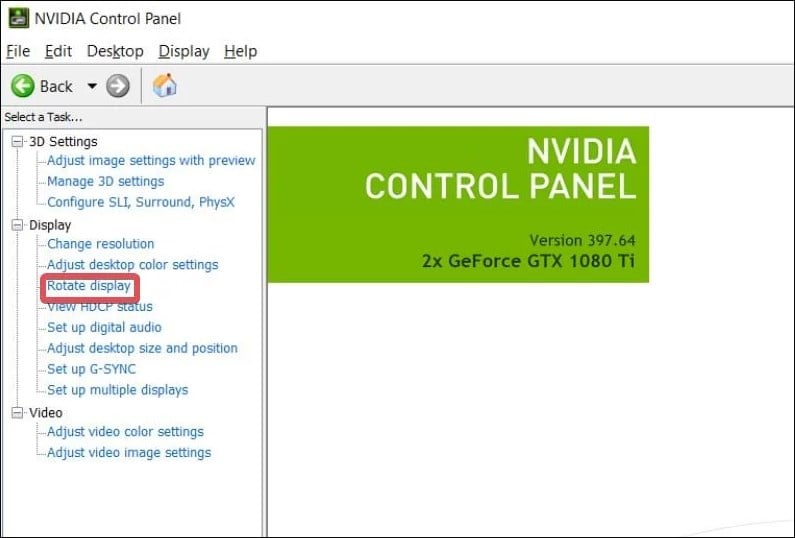795x538 pixels.
Task: Open the Desktop menu
Action: 115,51
